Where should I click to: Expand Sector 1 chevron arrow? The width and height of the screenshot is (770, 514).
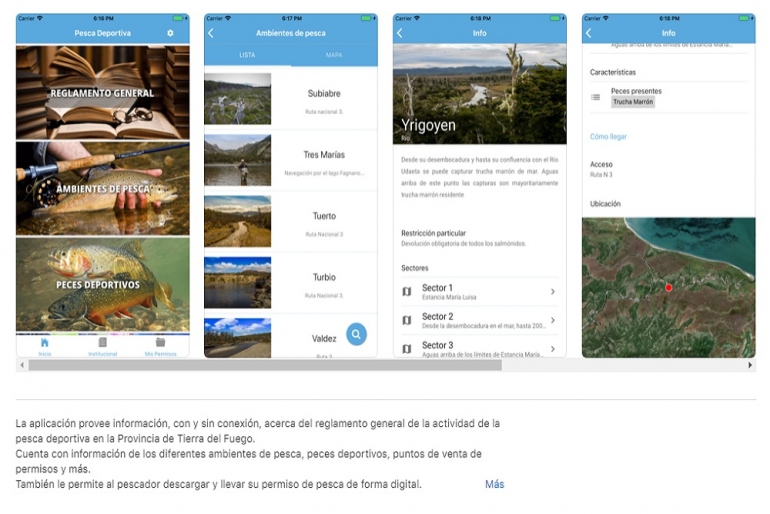pos(552,292)
